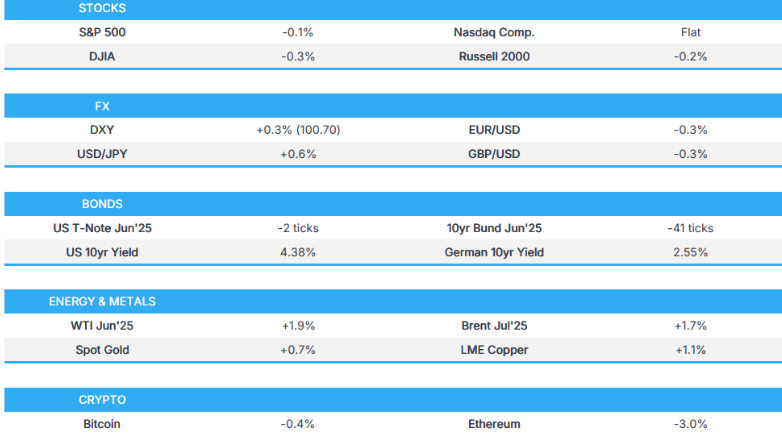Click the Nasdaq Comp. label
782x435 pixels.
494,32
